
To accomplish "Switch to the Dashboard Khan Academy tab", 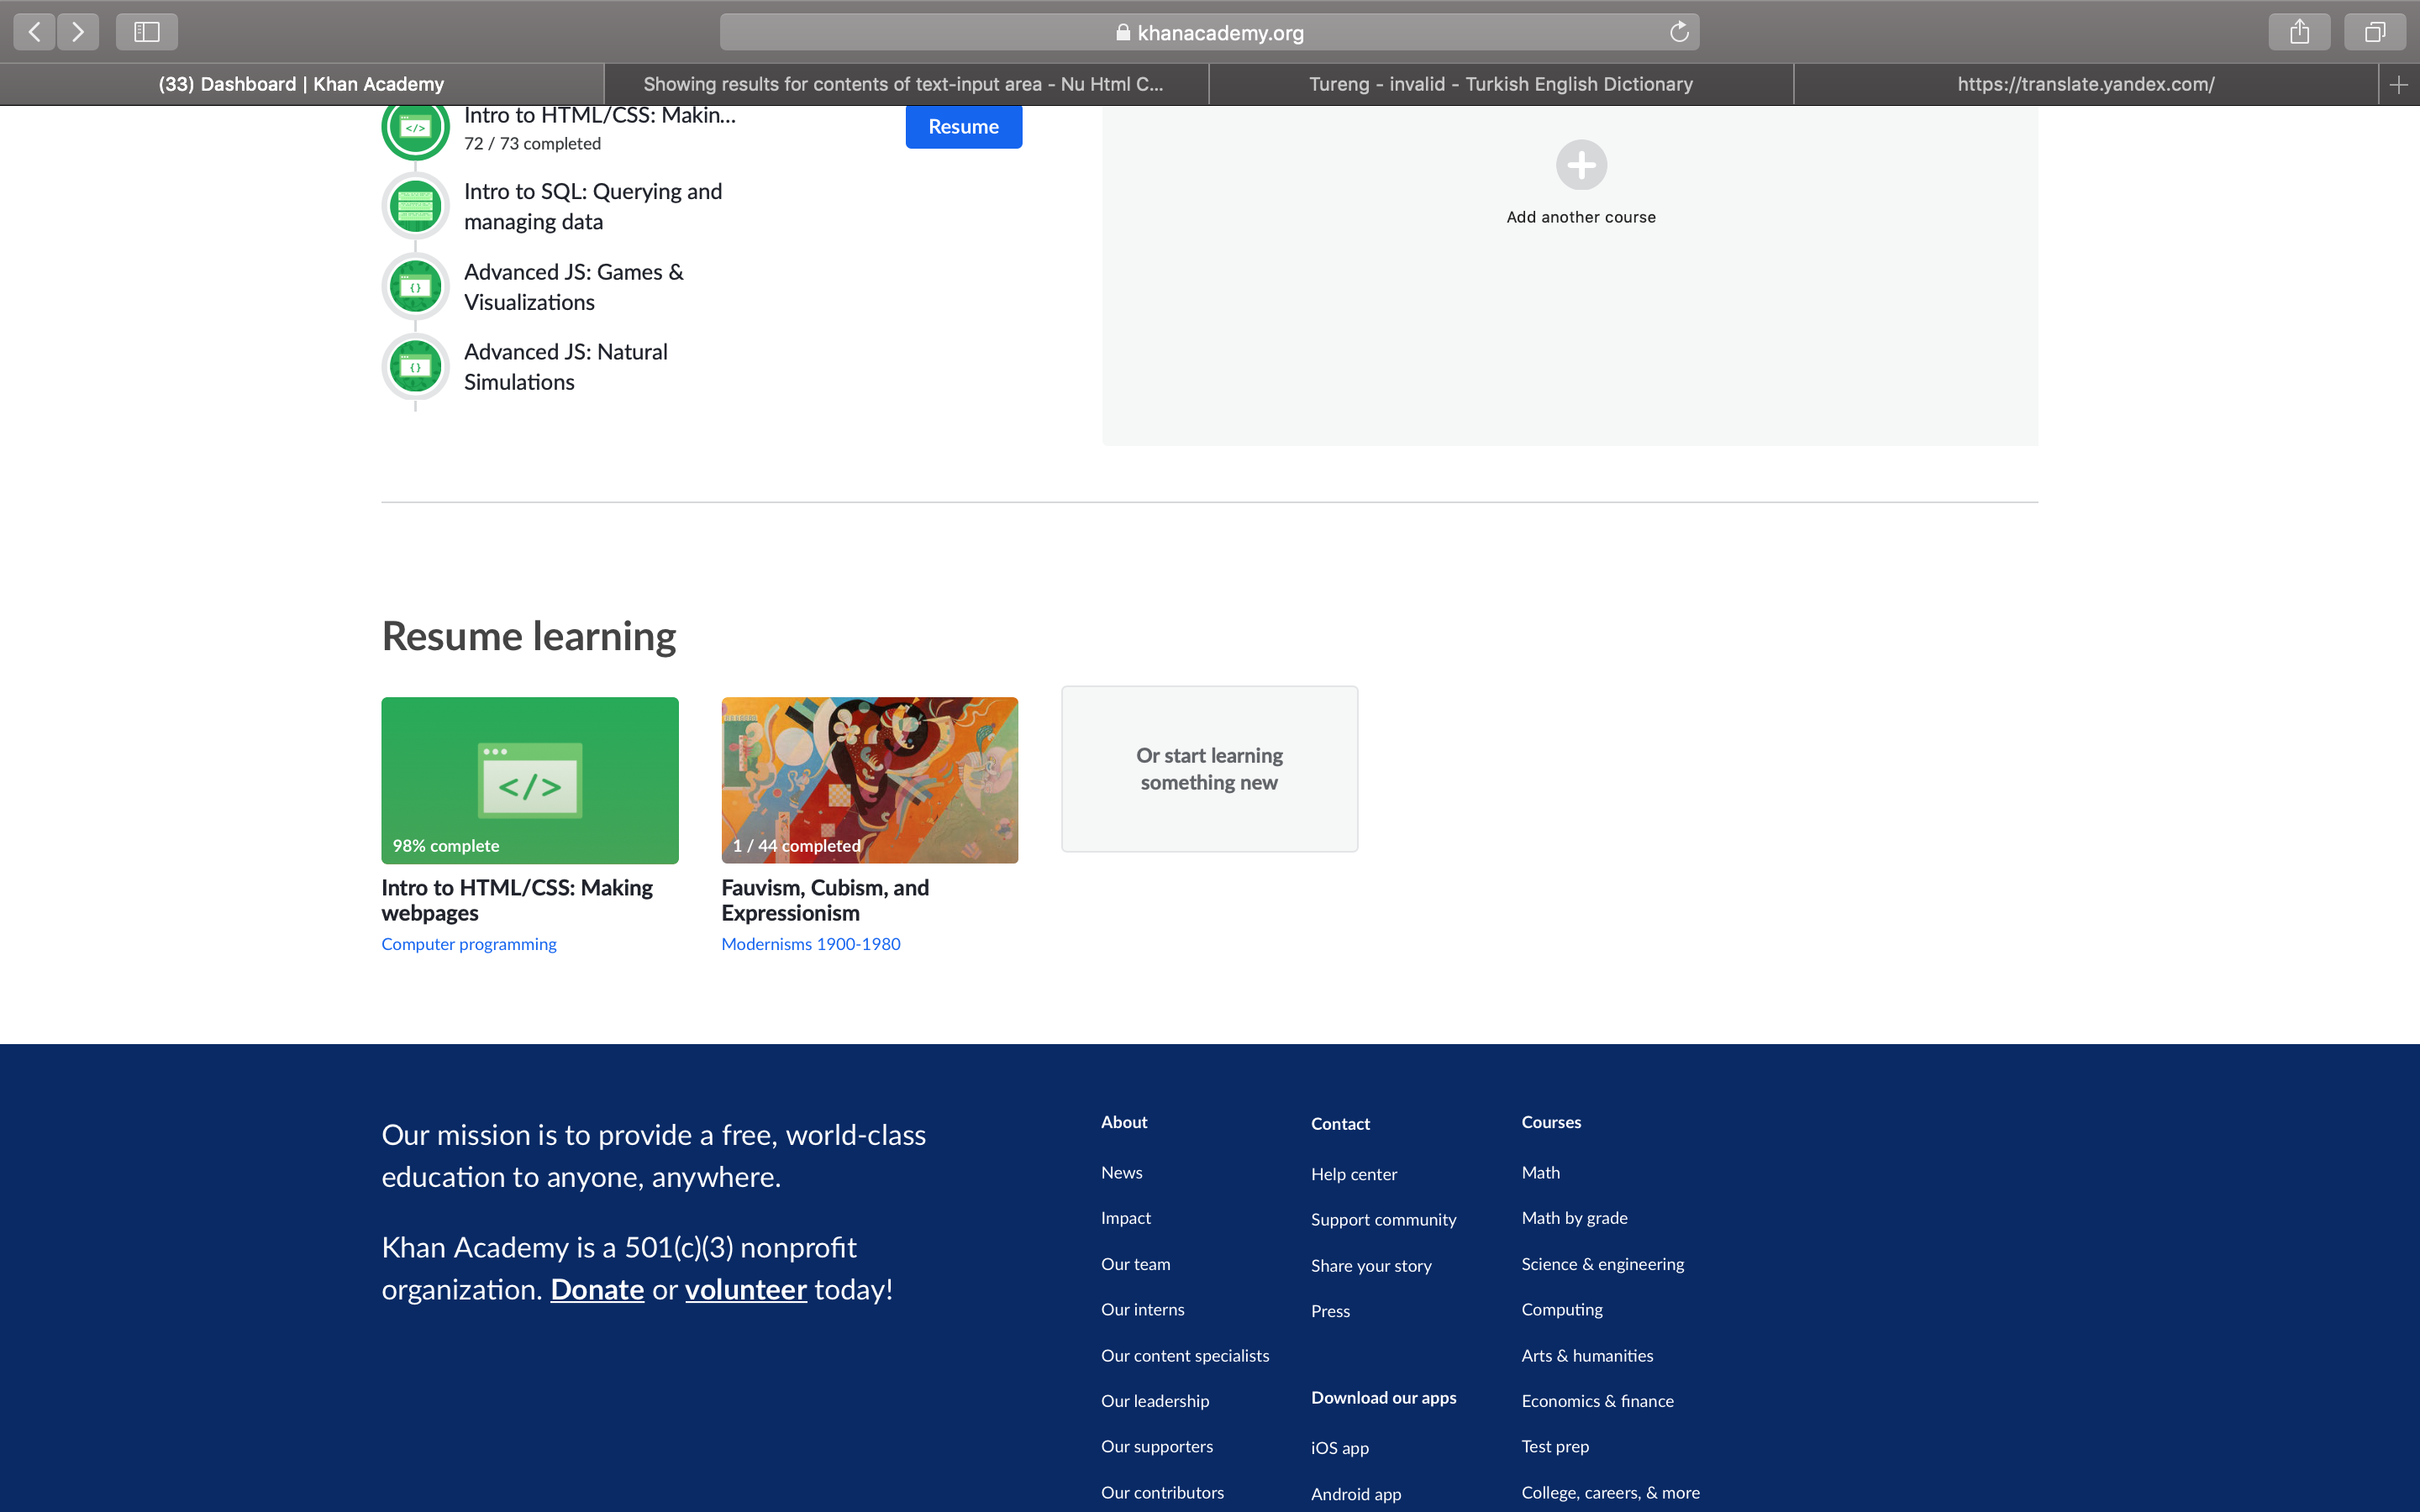I will [301, 85].
